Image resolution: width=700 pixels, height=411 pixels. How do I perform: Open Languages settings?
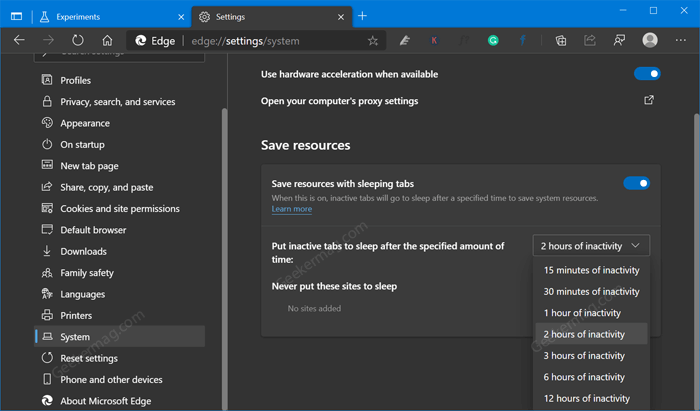click(x=120, y=294)
